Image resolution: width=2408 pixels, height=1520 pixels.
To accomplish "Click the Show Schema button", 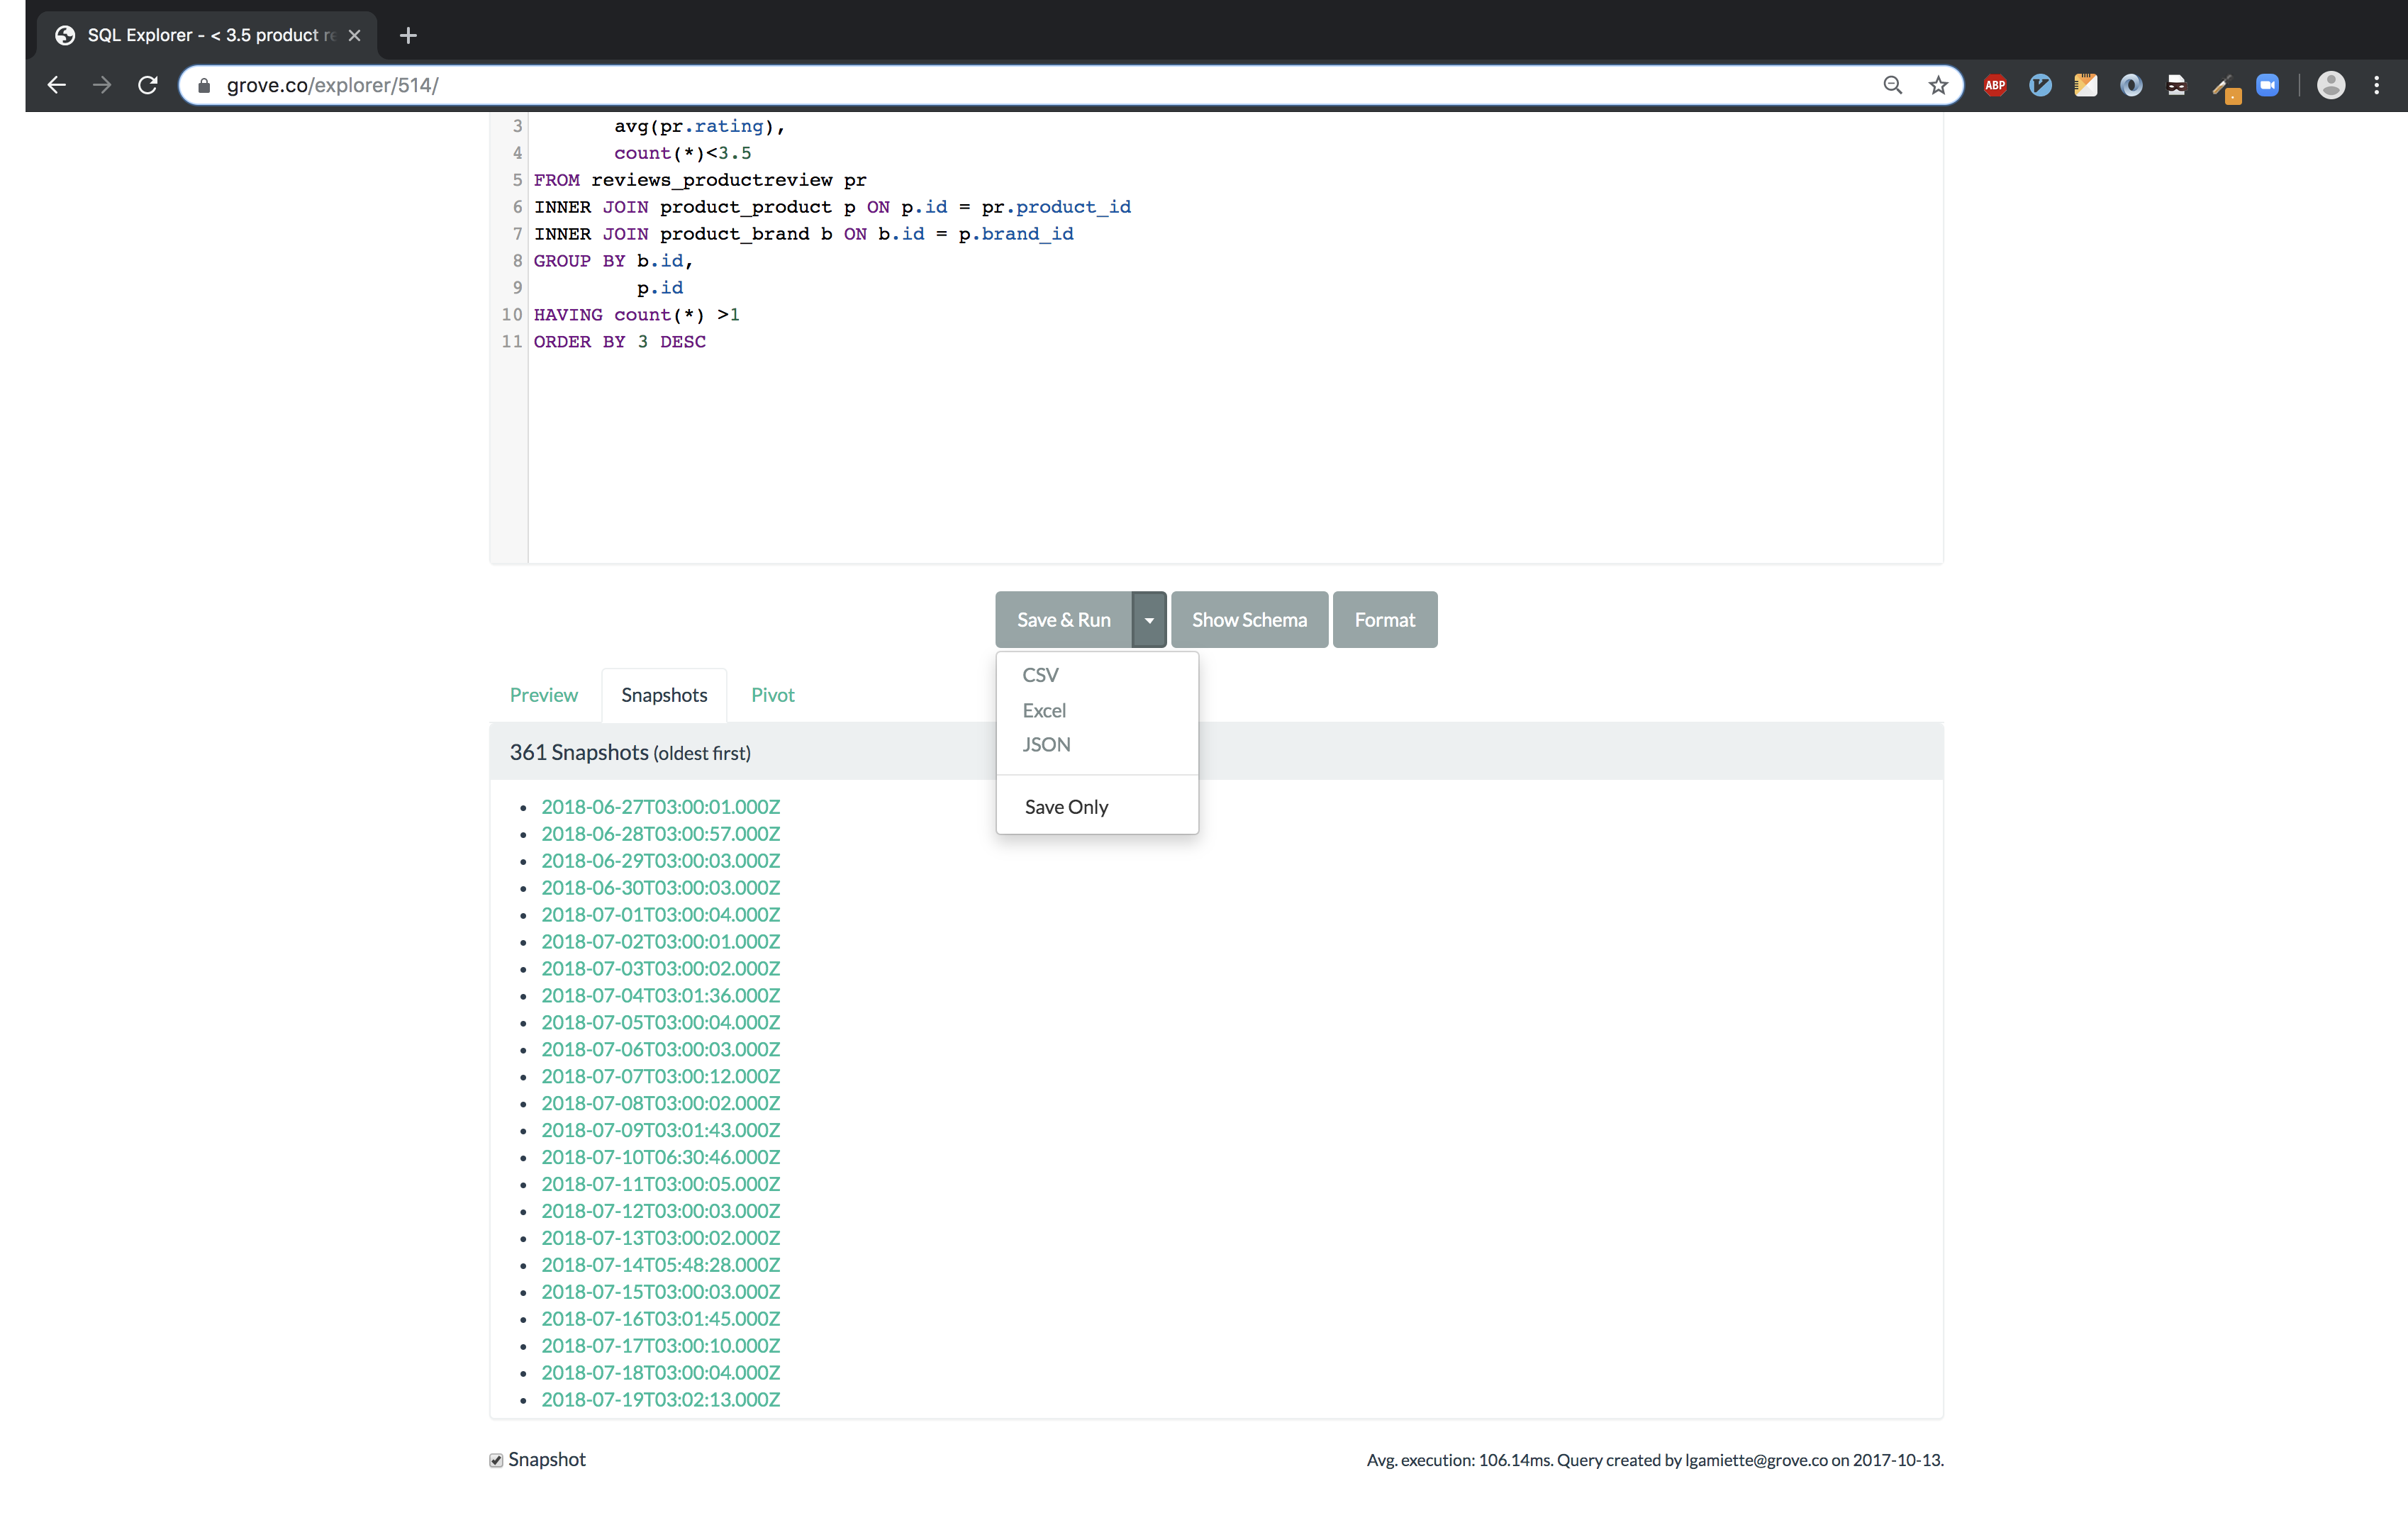I will (x=1249, y=618).
